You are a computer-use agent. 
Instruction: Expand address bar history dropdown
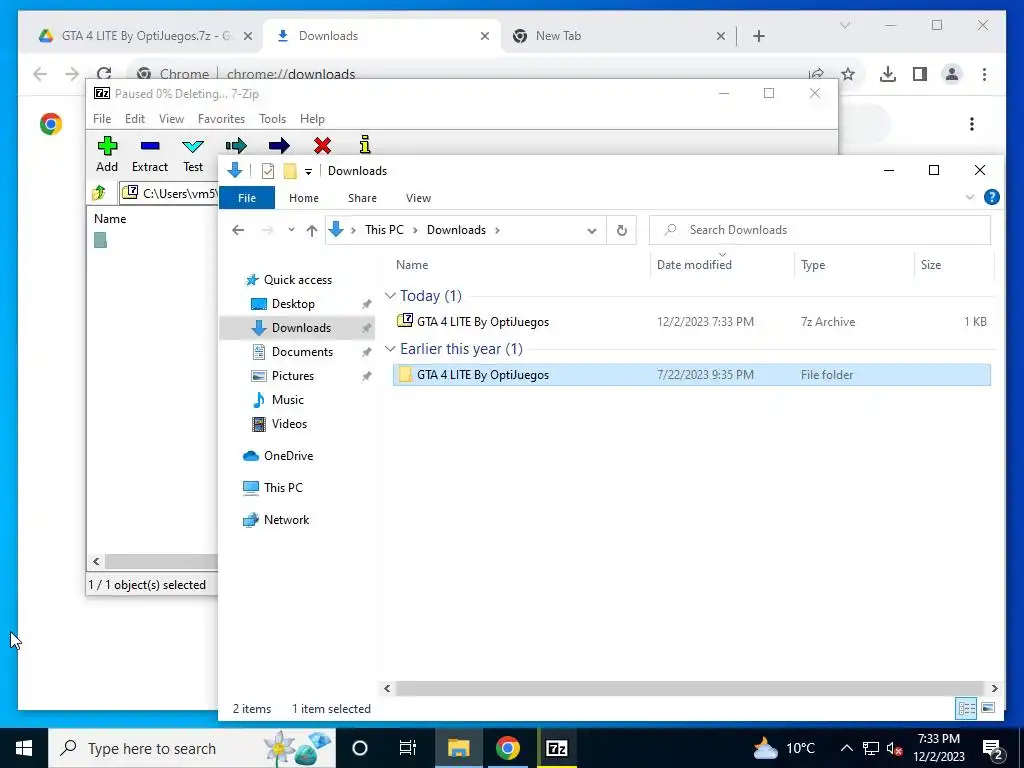point(592,231)
